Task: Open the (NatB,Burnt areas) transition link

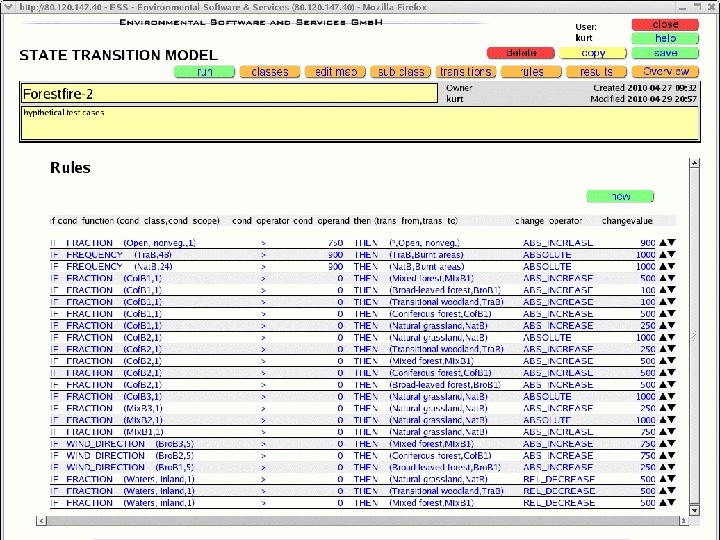Action: [x=427, y=267]
